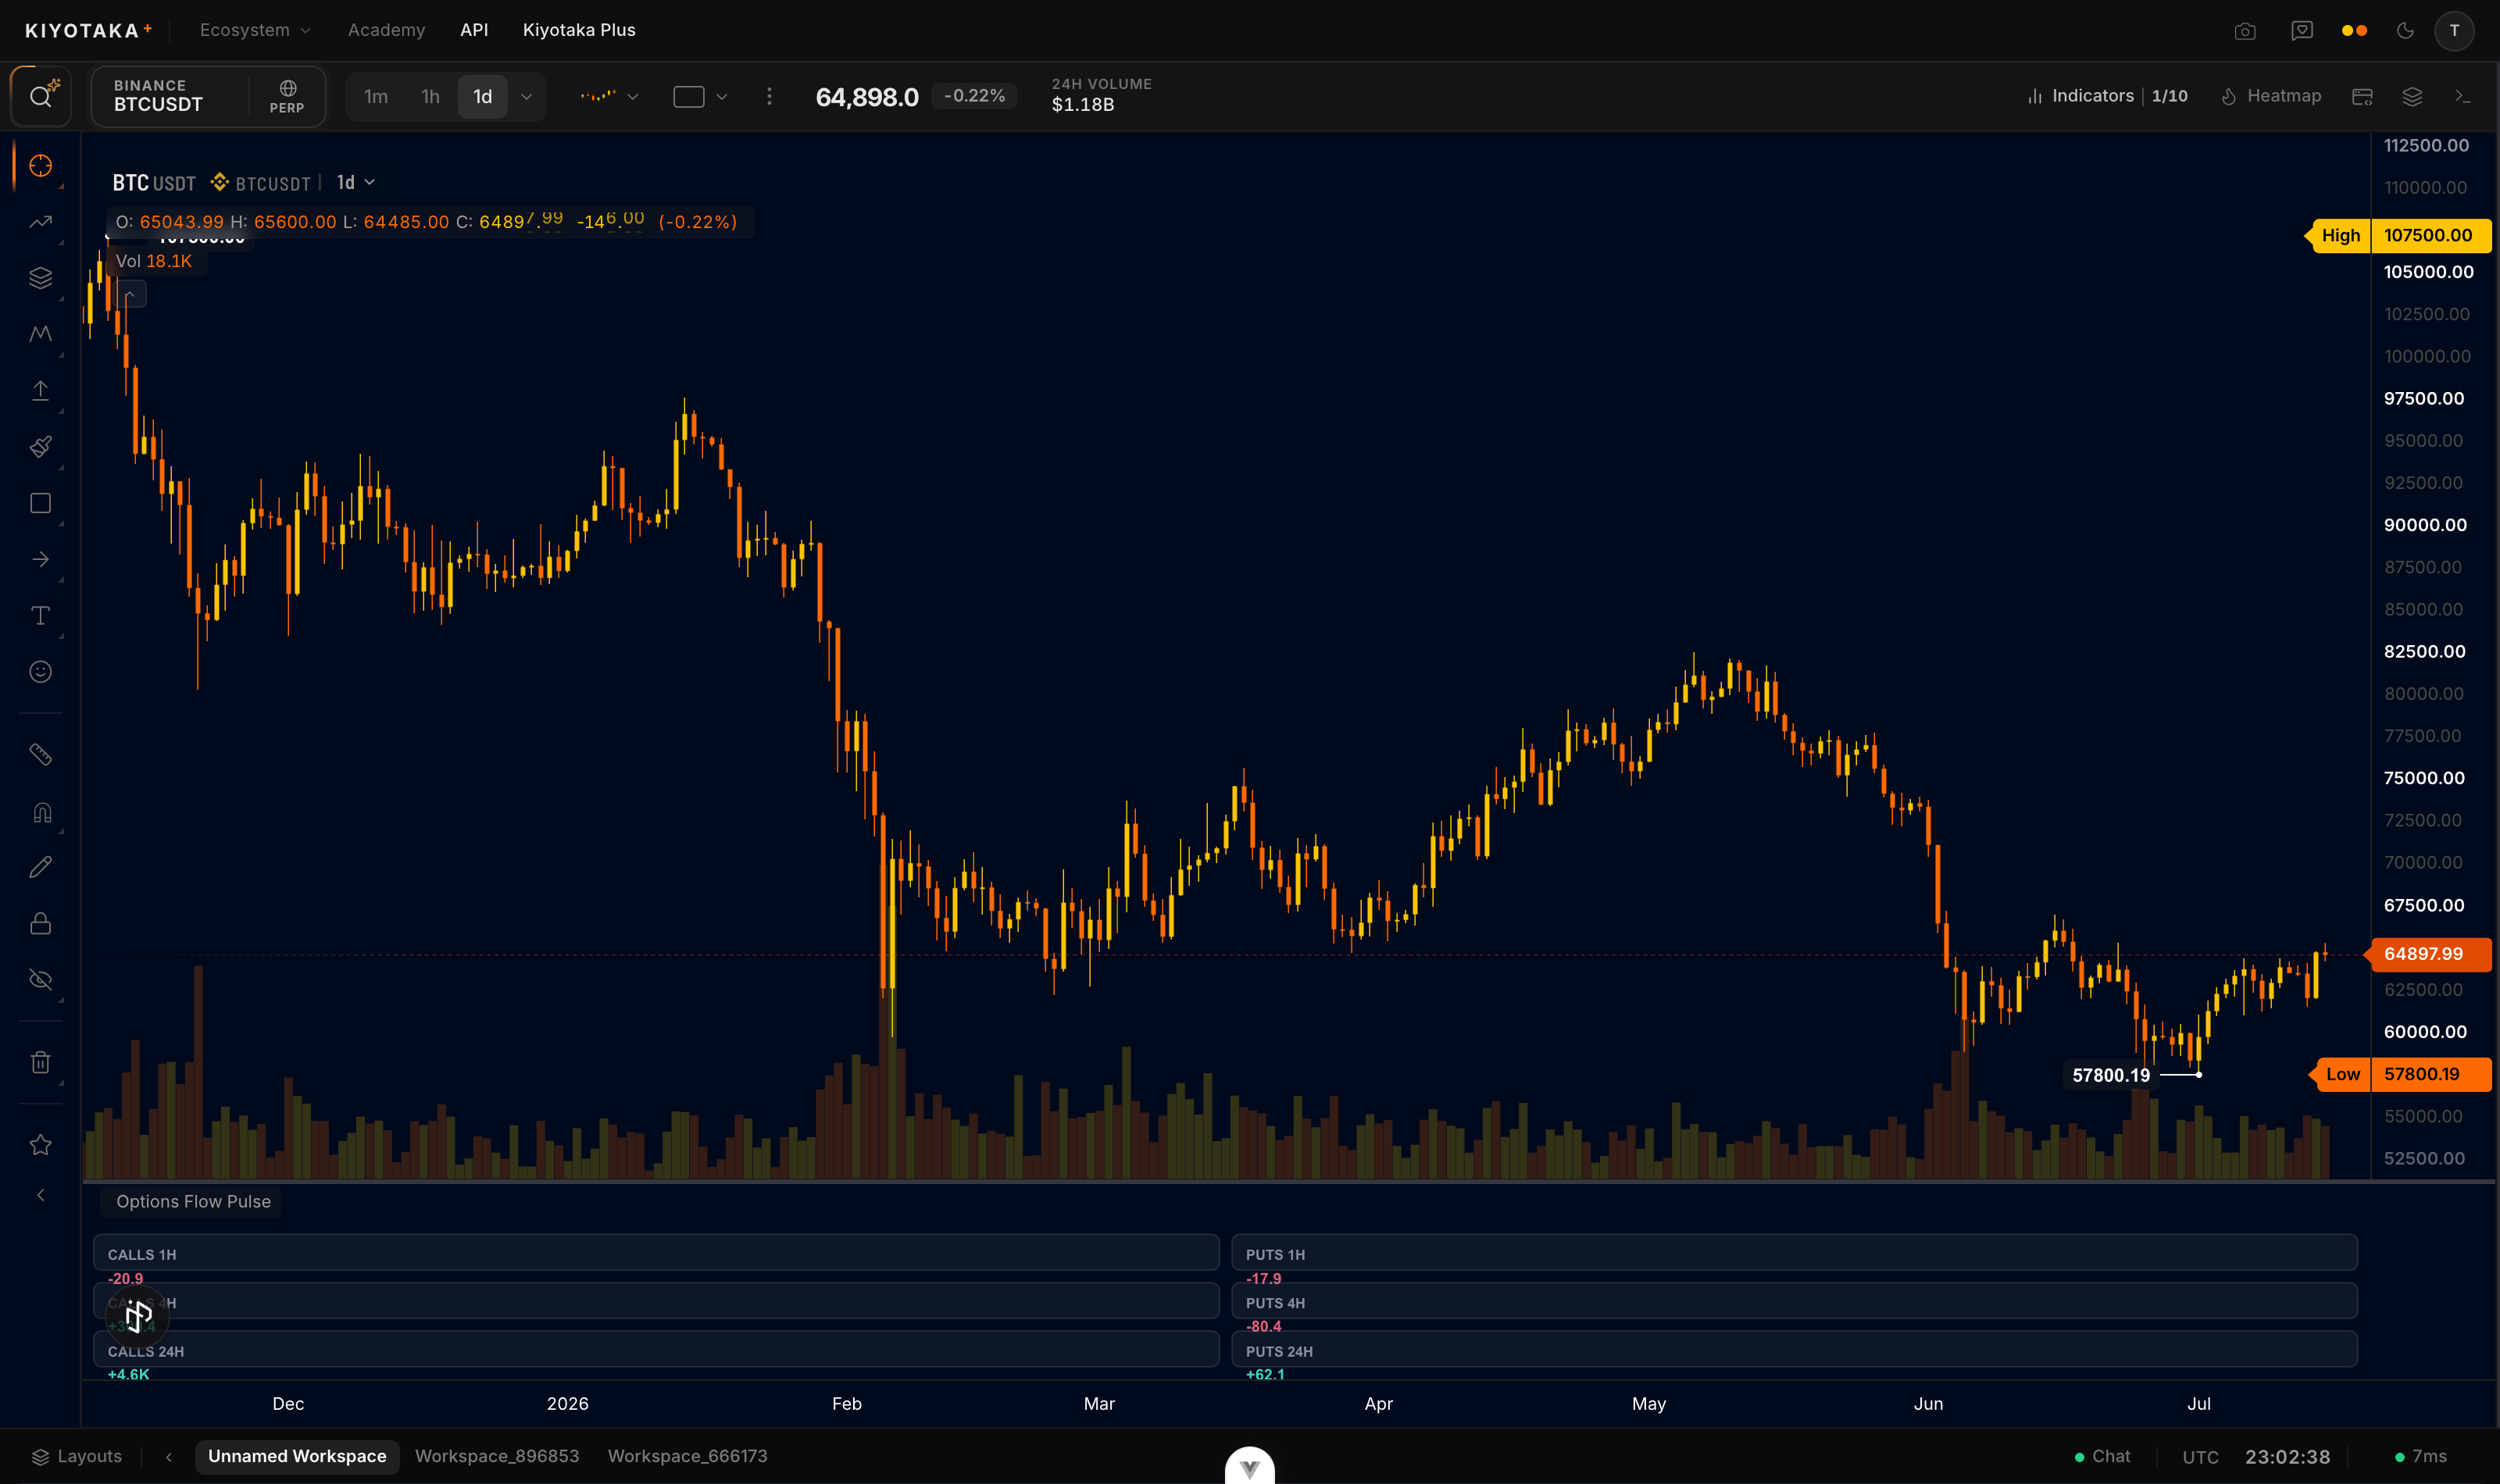Image resolution: width=2500 pixels, height=1484 pixels.
Task: Click the Options Flow Pulse label
Action: 193,1201
